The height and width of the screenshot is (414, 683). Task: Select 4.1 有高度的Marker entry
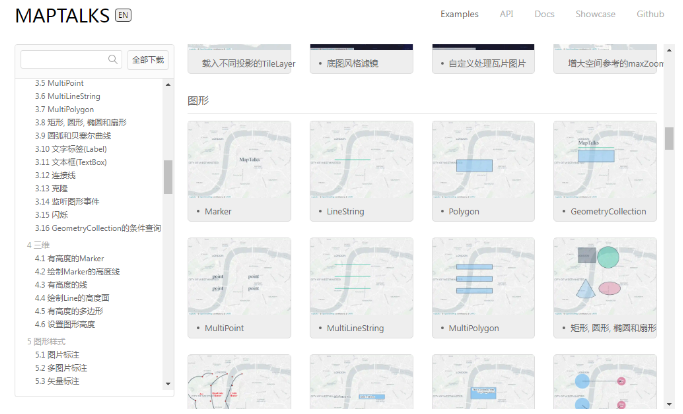click(70, 258)
